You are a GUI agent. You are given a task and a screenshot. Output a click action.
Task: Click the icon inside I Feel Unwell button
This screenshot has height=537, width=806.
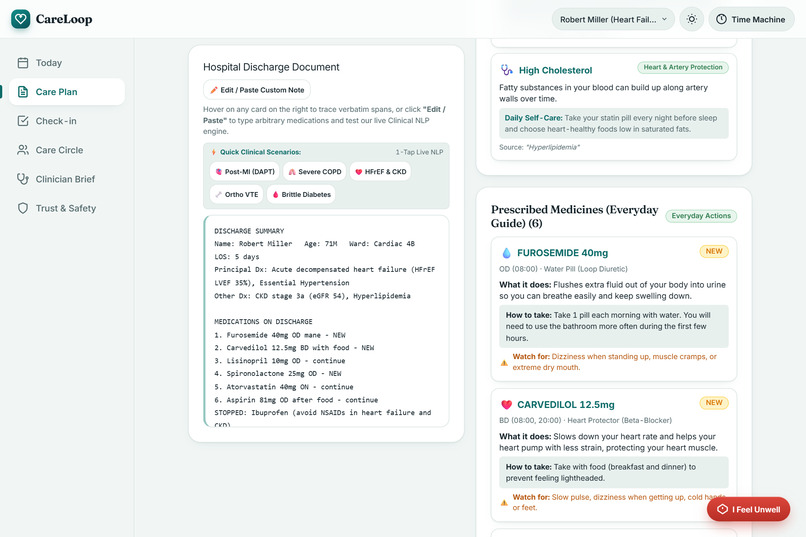(x=722, y=509)
